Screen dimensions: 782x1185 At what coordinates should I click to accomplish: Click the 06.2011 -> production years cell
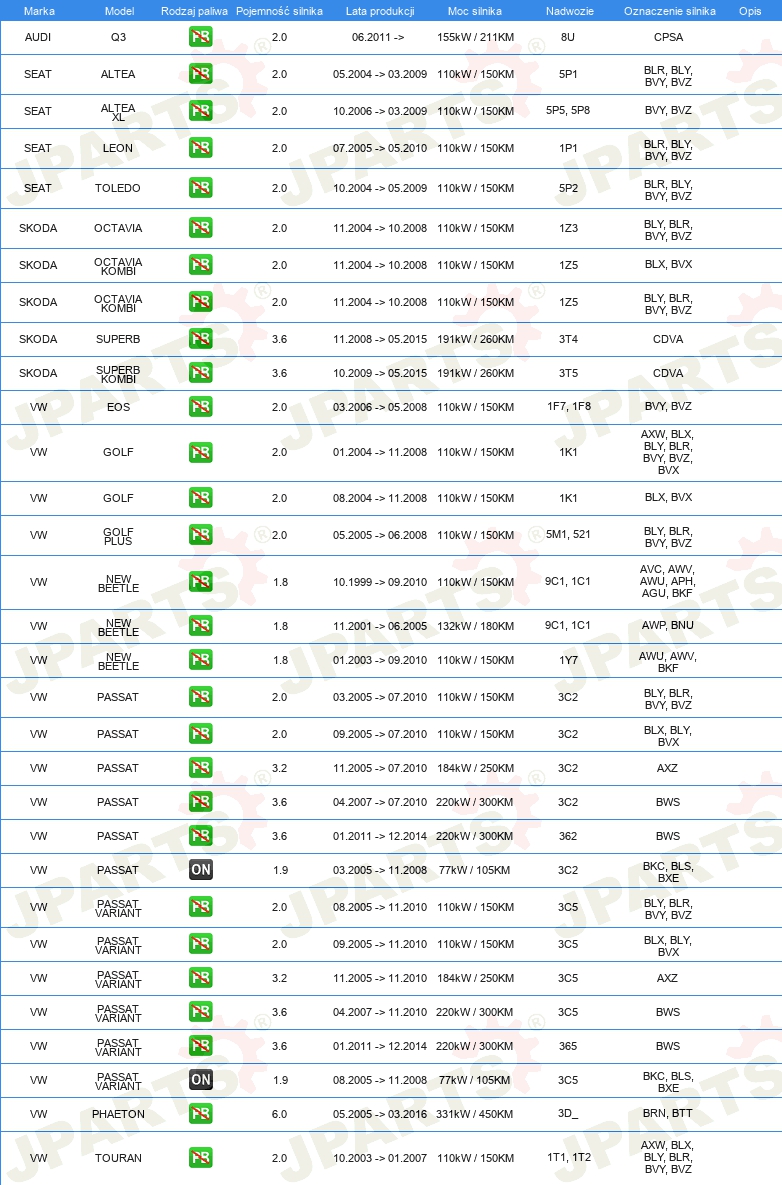point(378,37)
